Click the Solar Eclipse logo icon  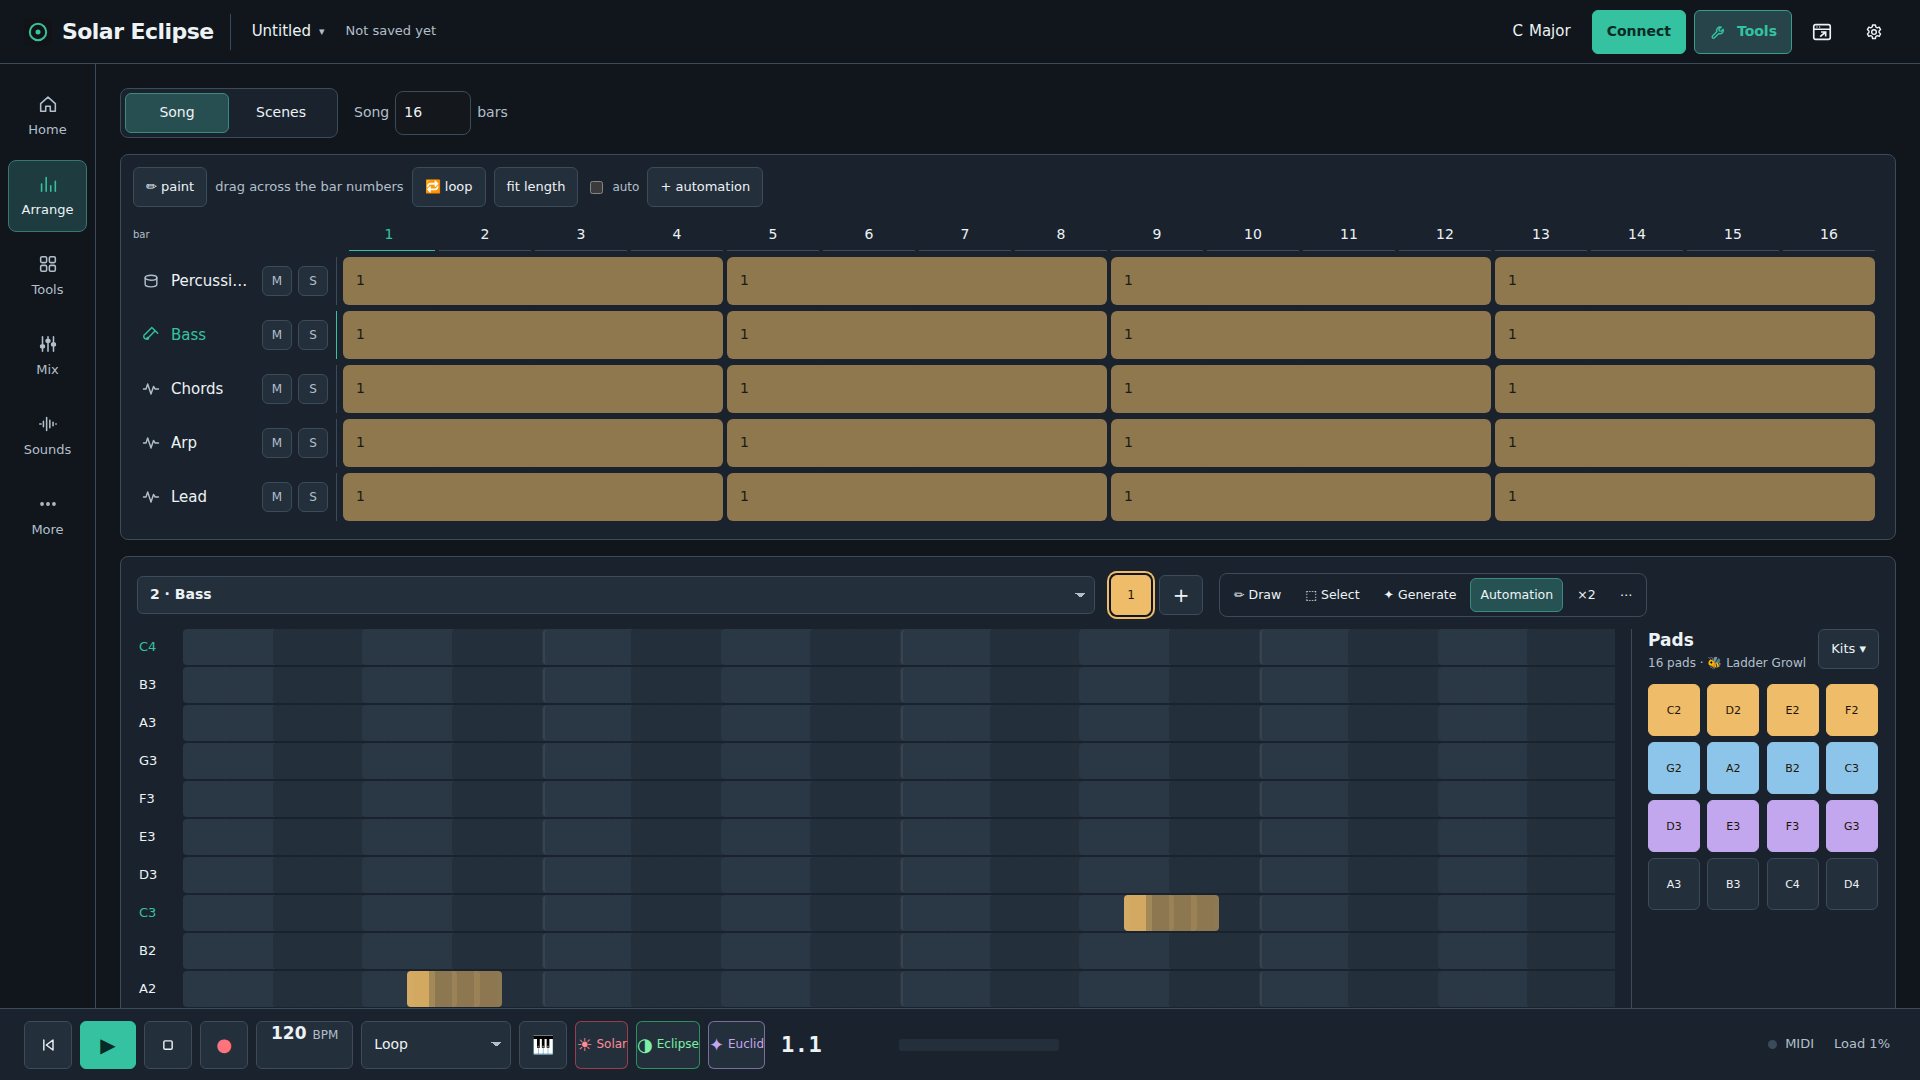38,32
